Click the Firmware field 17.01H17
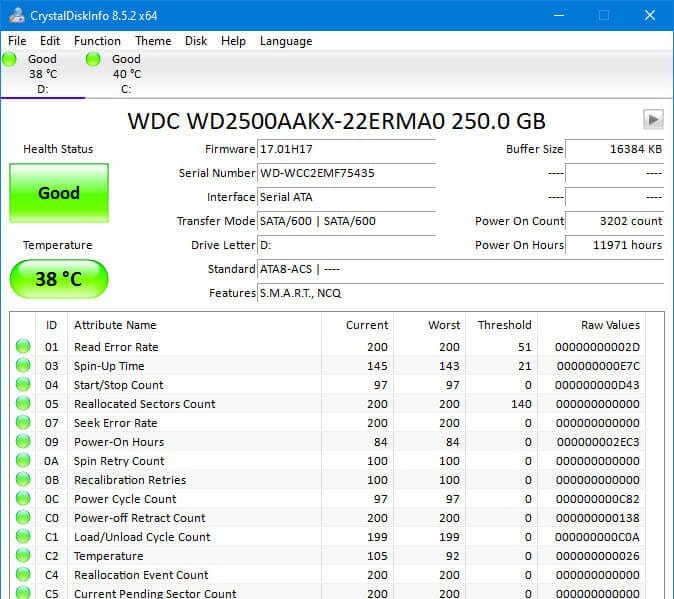Image resolution: width=674 pixels, height=599 pixels. coord(346,150)
